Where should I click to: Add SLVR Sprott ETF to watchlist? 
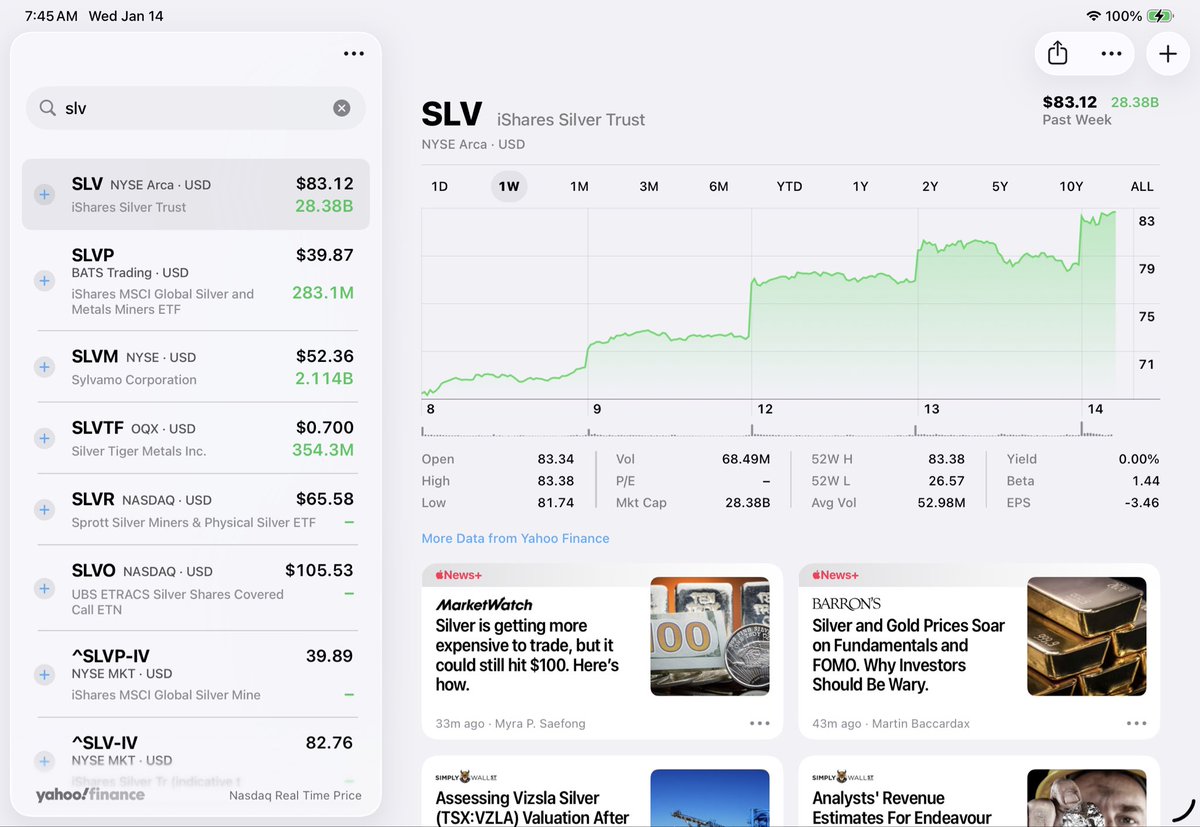[44, 510]
